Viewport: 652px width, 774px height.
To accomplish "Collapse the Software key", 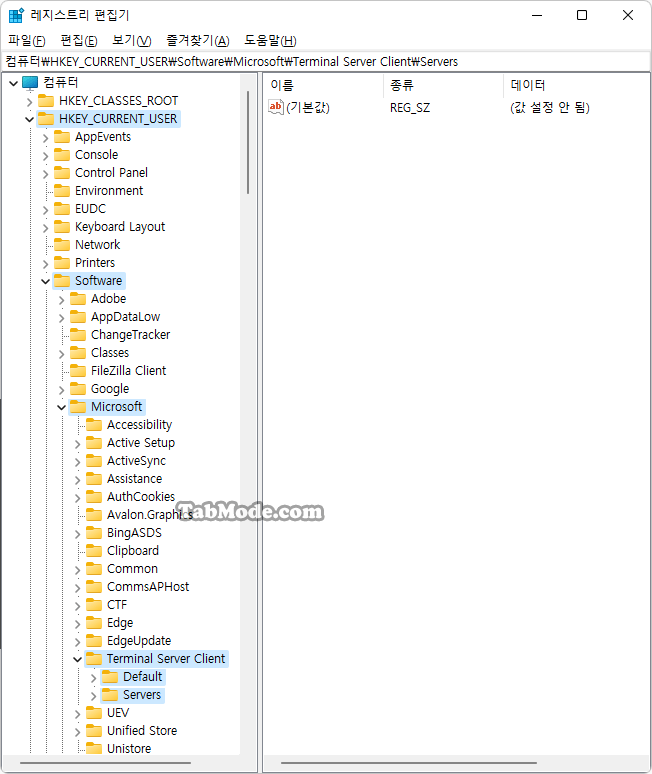I will (45, 281).
